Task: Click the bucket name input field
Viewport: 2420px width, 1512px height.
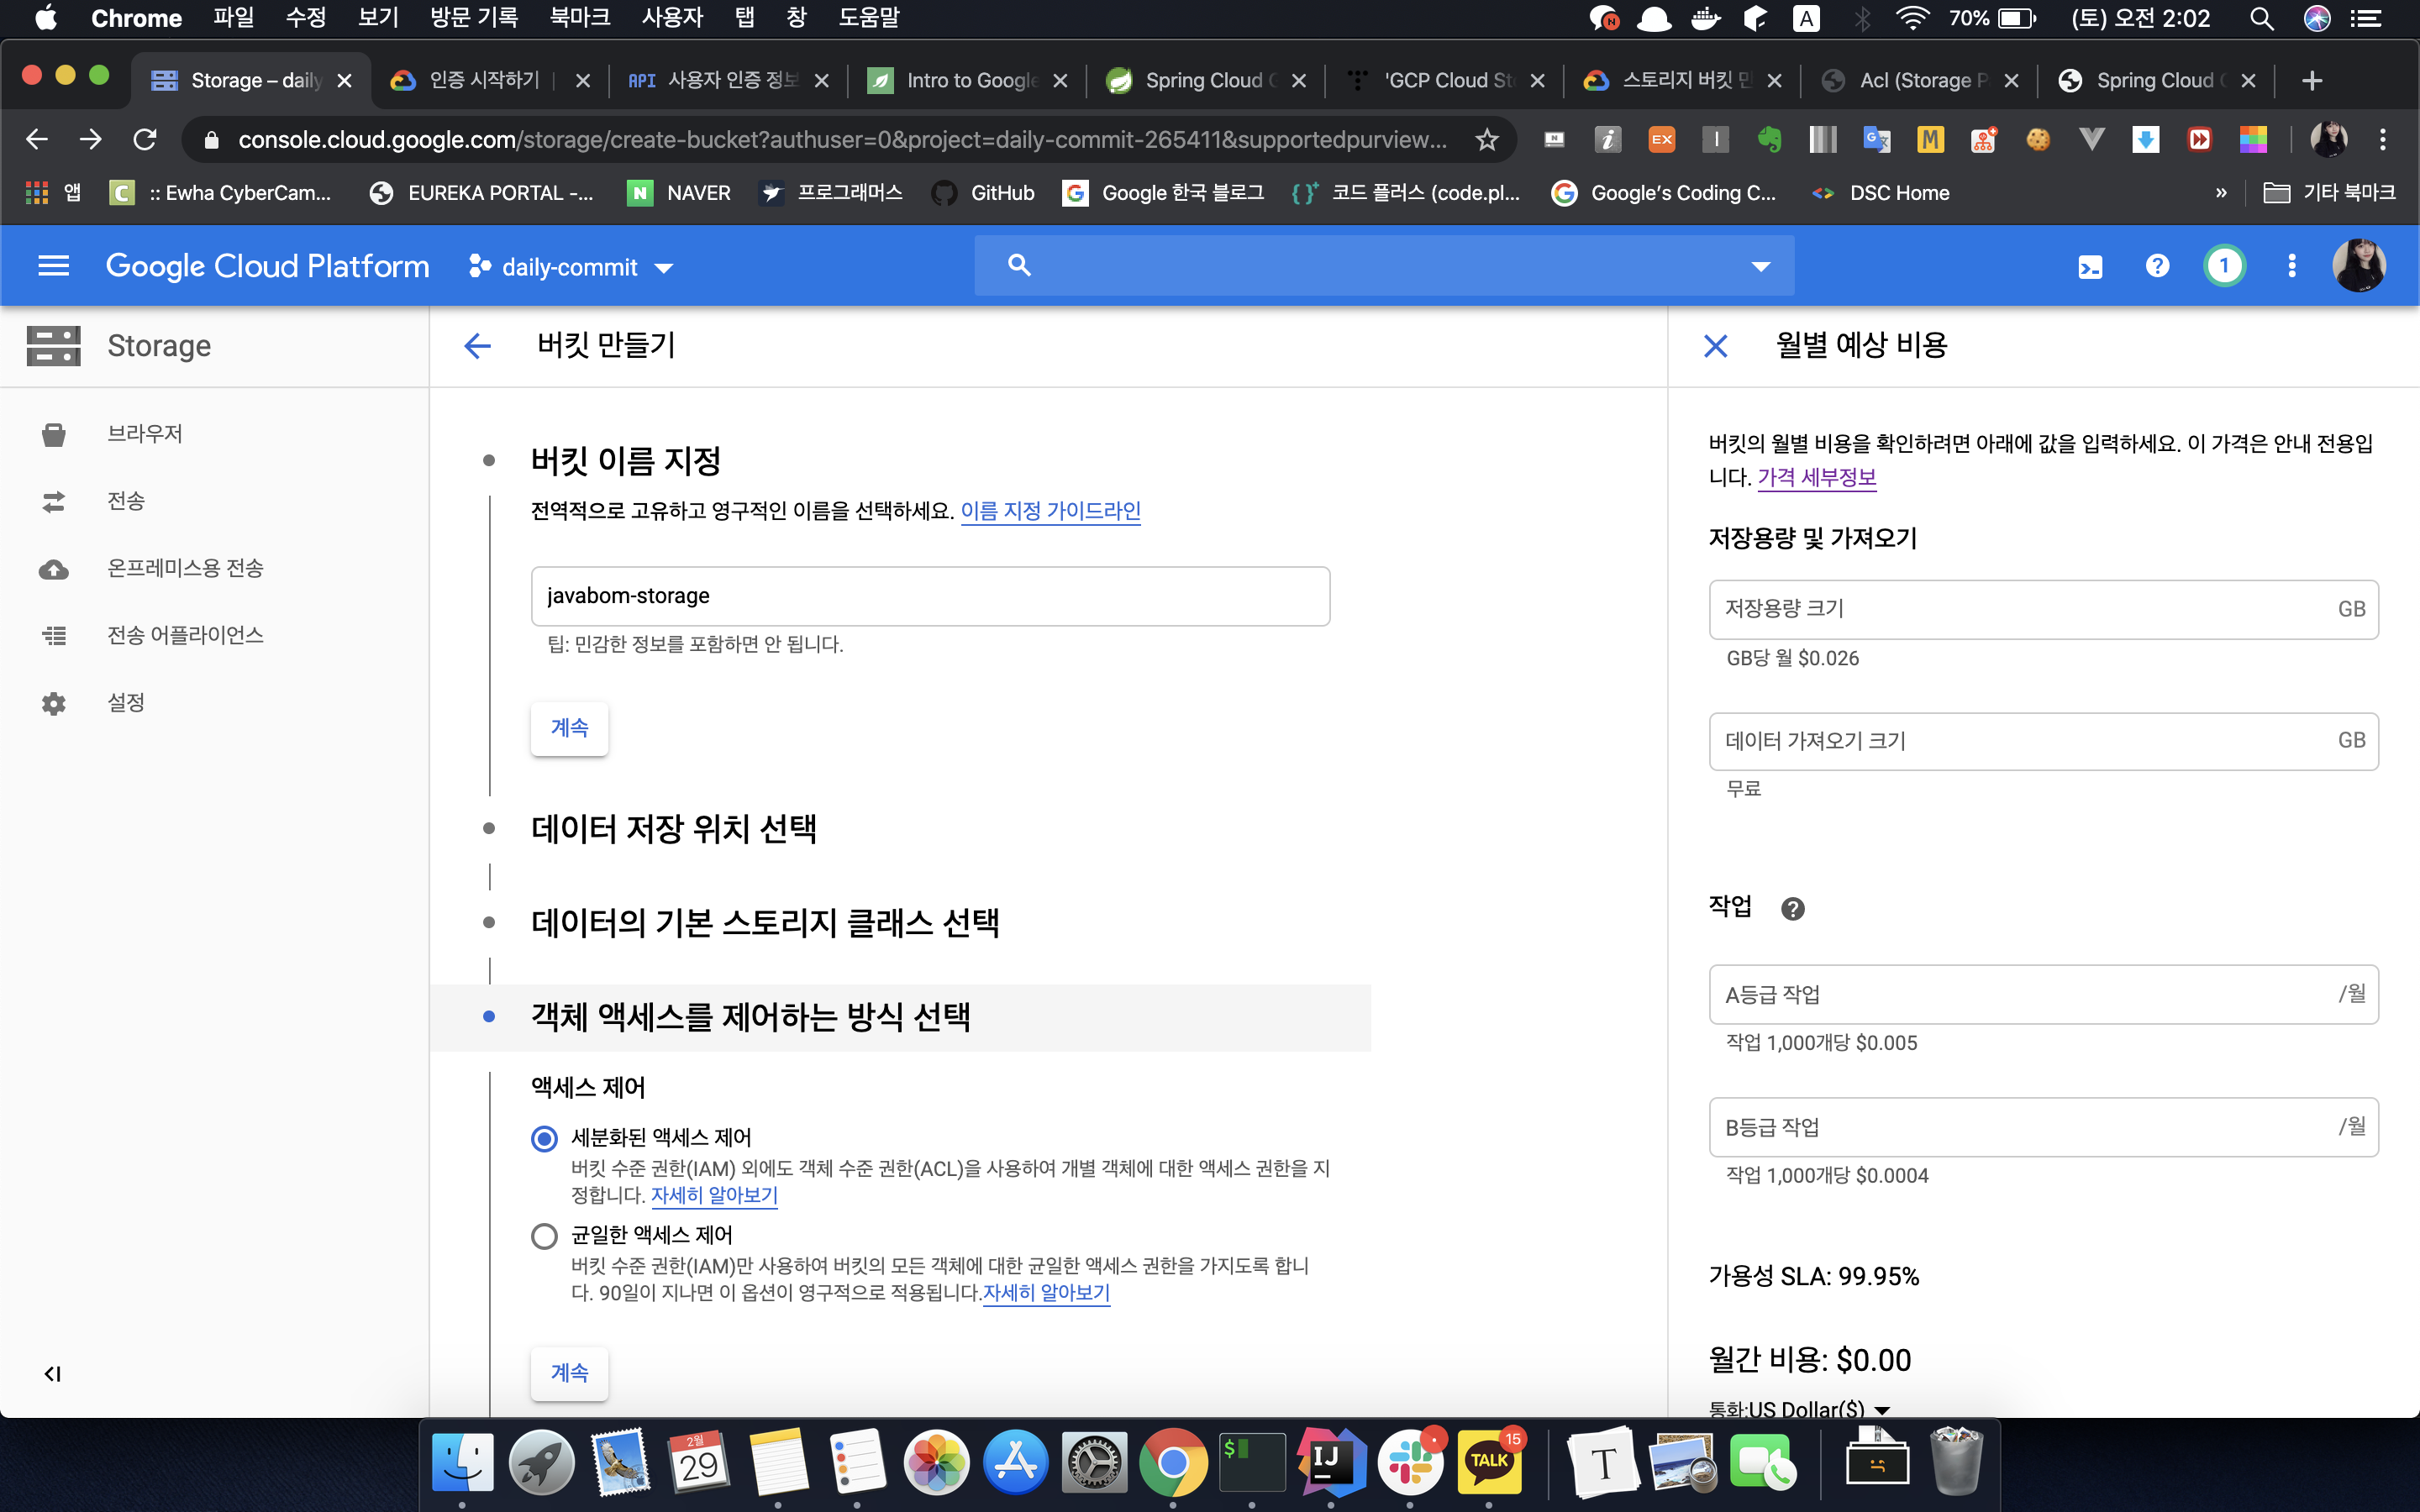Action: [930, 596]
